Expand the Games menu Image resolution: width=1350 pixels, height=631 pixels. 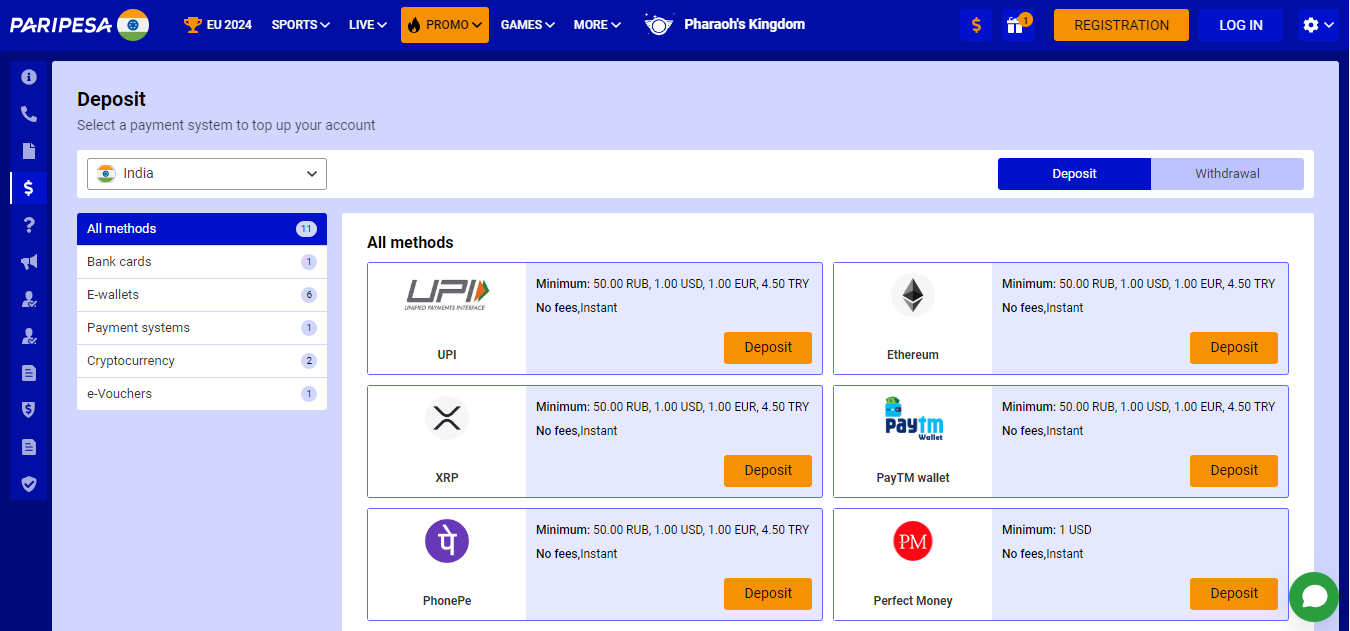[x=527, y=25]
